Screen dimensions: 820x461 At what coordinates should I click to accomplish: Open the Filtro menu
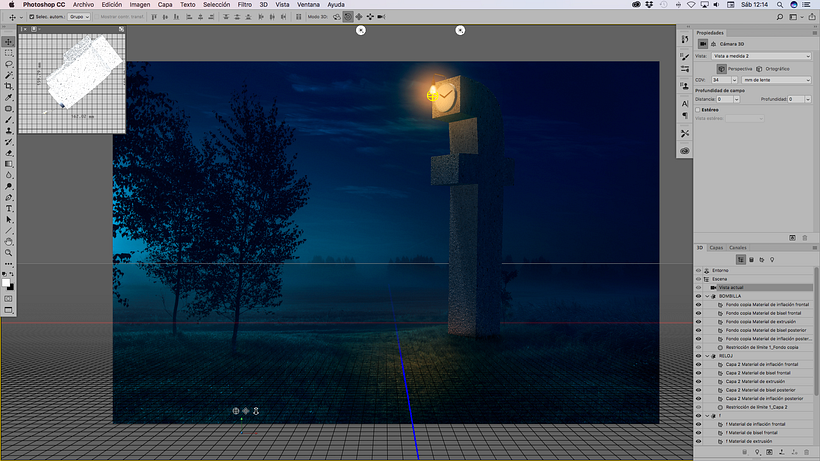[244, 4]
